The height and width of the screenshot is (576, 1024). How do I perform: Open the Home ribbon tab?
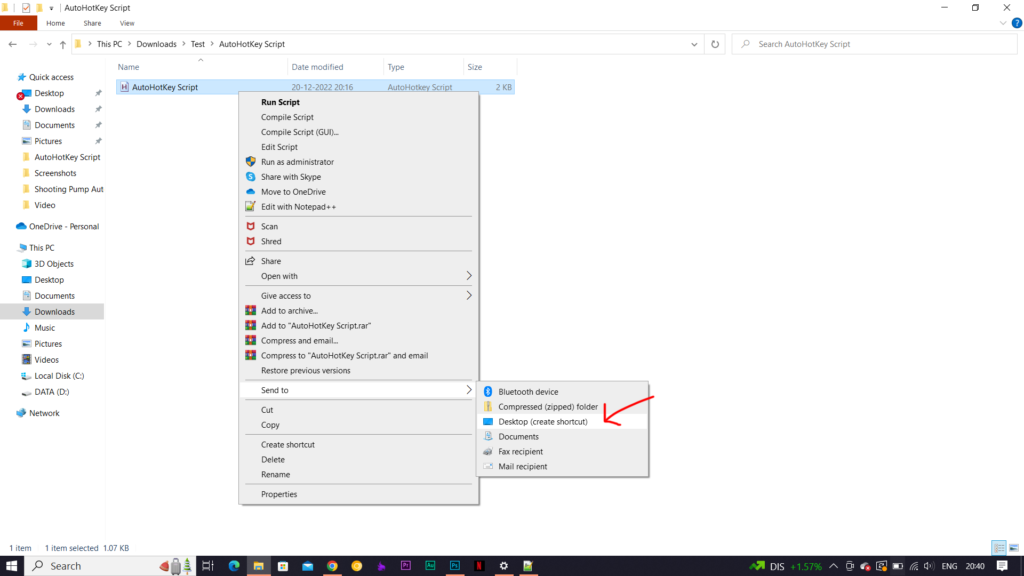pos(56,23)
